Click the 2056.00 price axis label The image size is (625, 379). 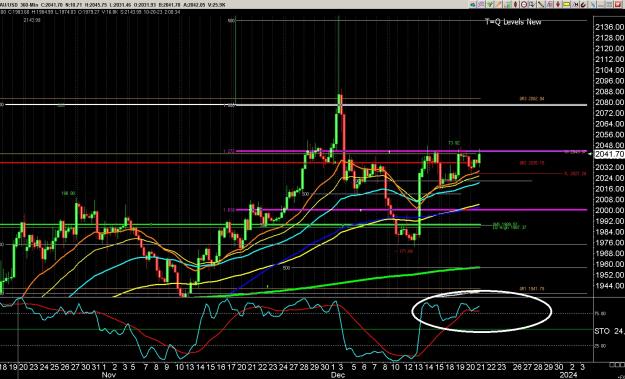(609, 135)
